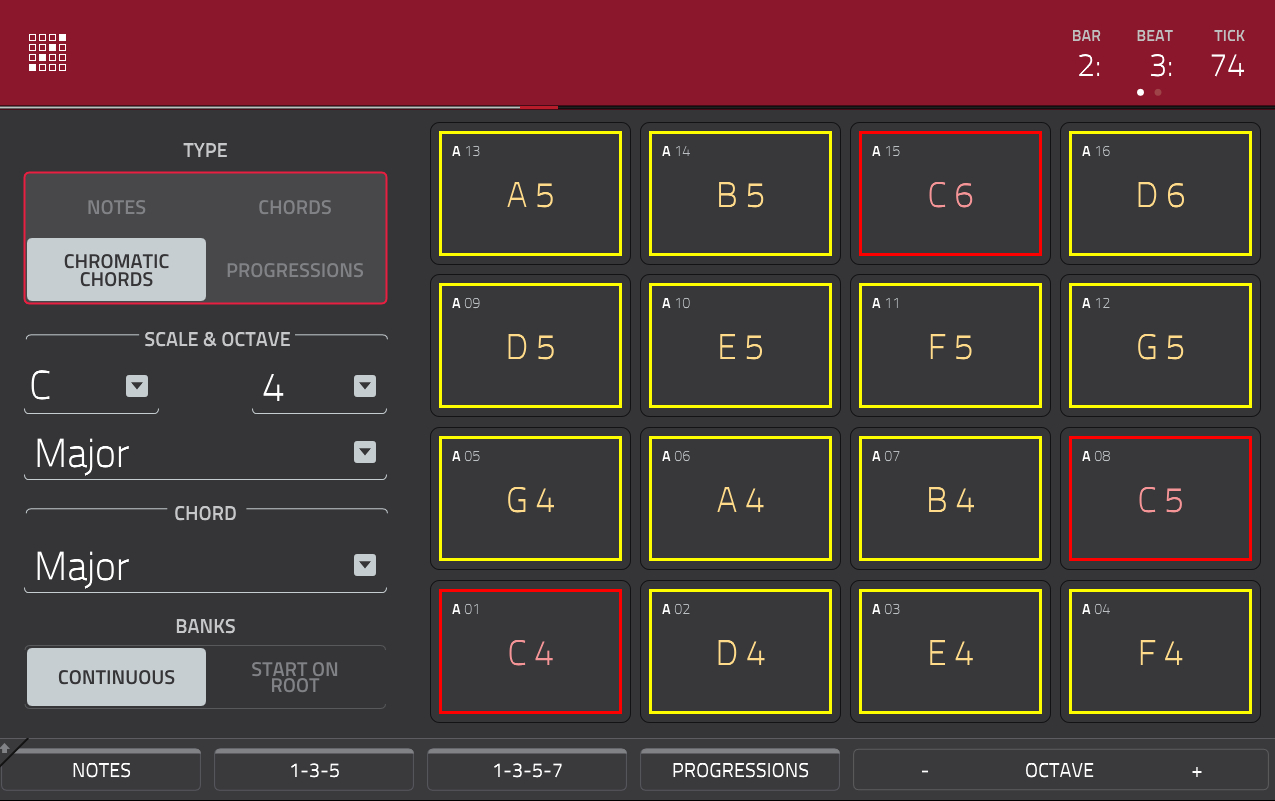Viewport: 1275px width, 801px height.
Task: Open the CHORD type dropdown
Action: pyautogui.click(x=364, y=565)
